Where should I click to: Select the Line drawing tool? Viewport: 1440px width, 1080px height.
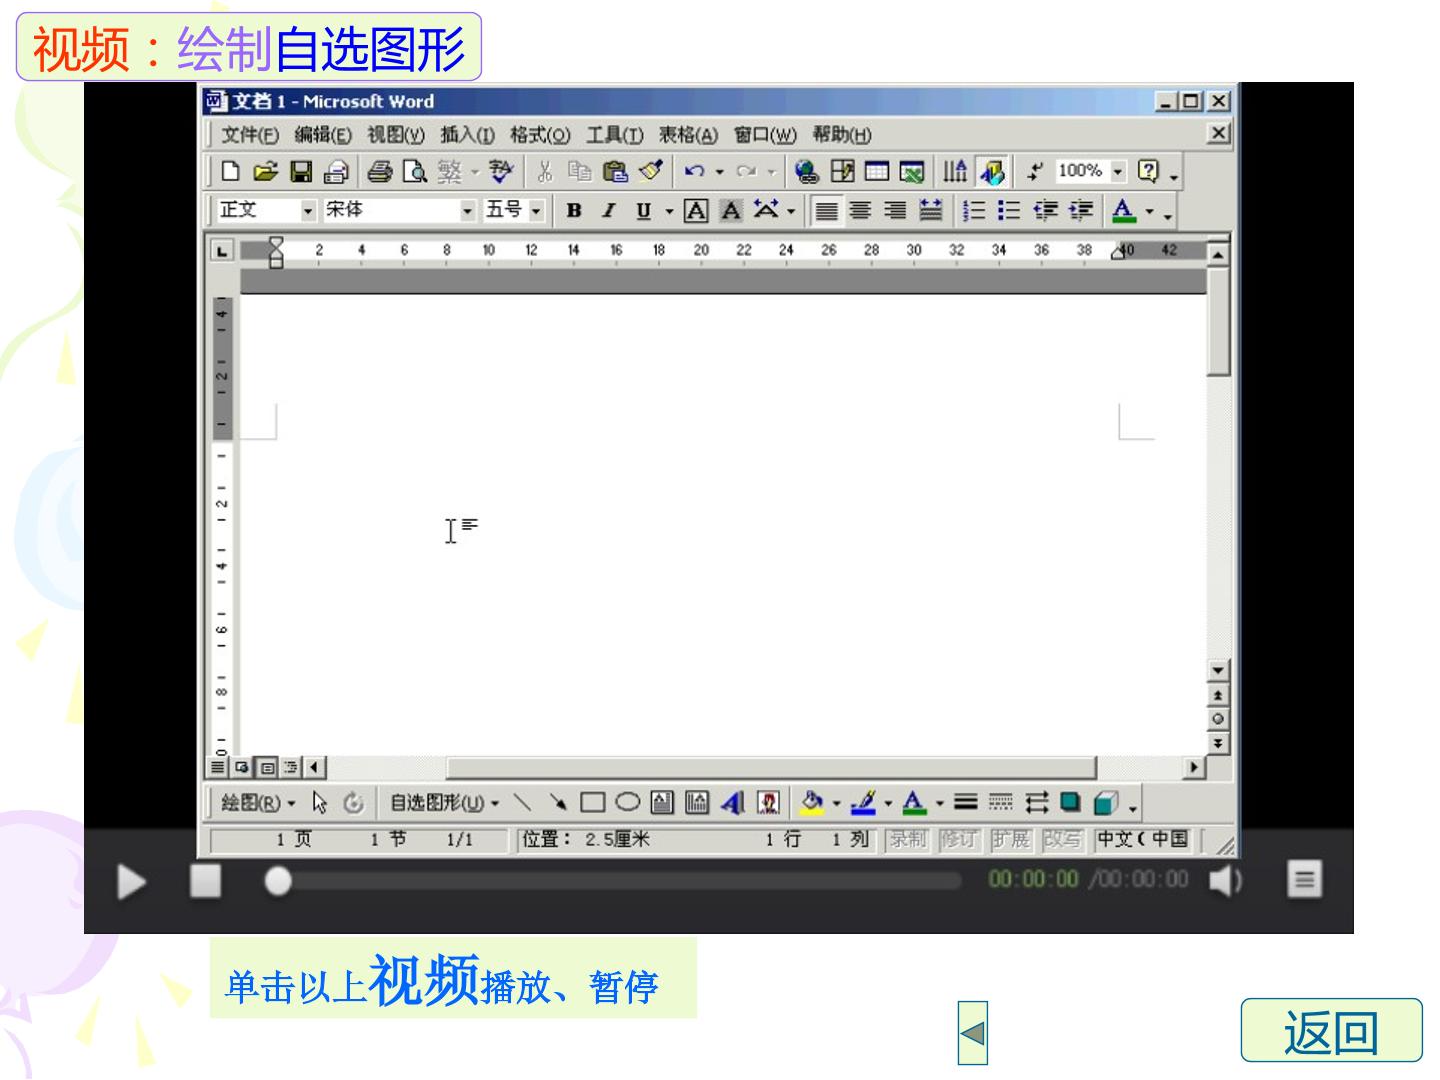pos(523,803)
